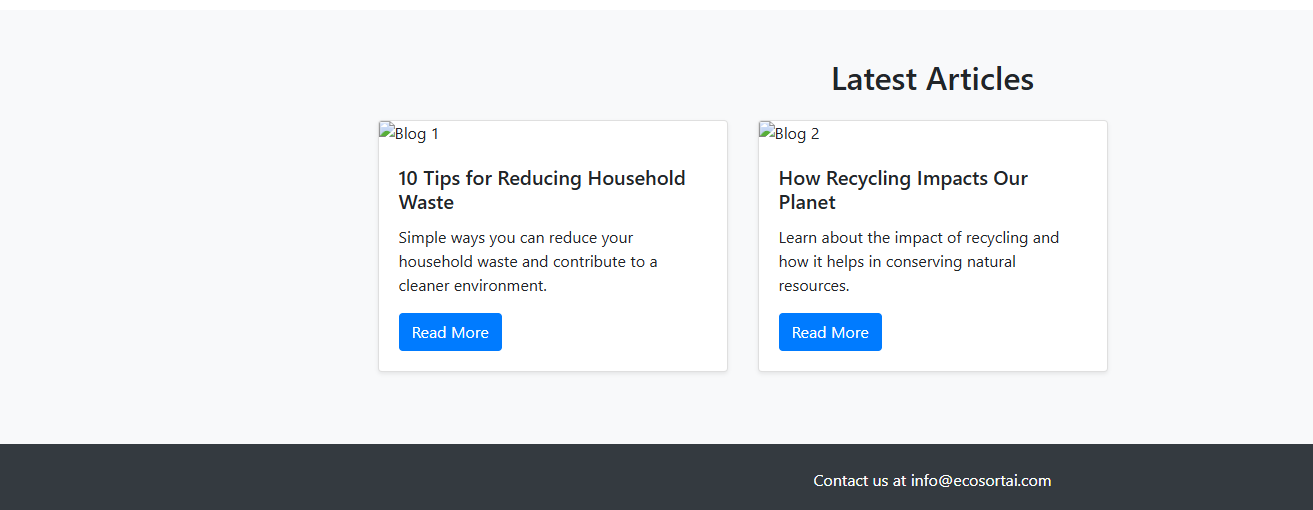Click the recycling card description text
The width and height of the screenshot is (1313, 510).
click(x=919, y=261)
